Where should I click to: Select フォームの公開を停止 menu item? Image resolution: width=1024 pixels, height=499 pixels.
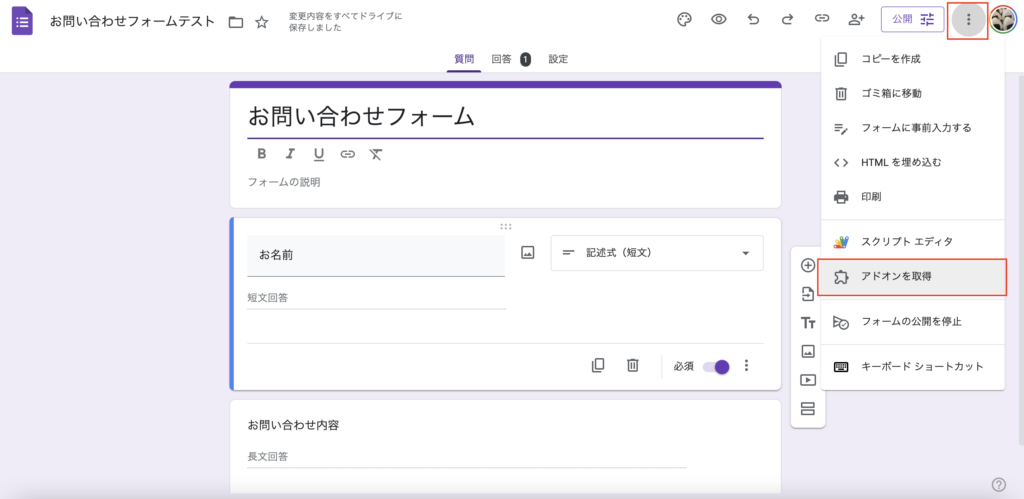point(912,321)
